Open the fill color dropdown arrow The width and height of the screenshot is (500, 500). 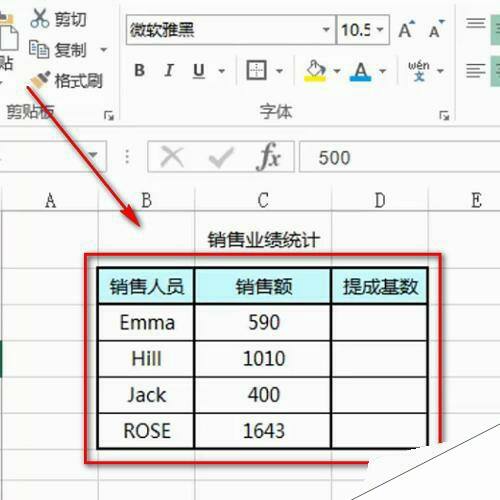point(337,71)
